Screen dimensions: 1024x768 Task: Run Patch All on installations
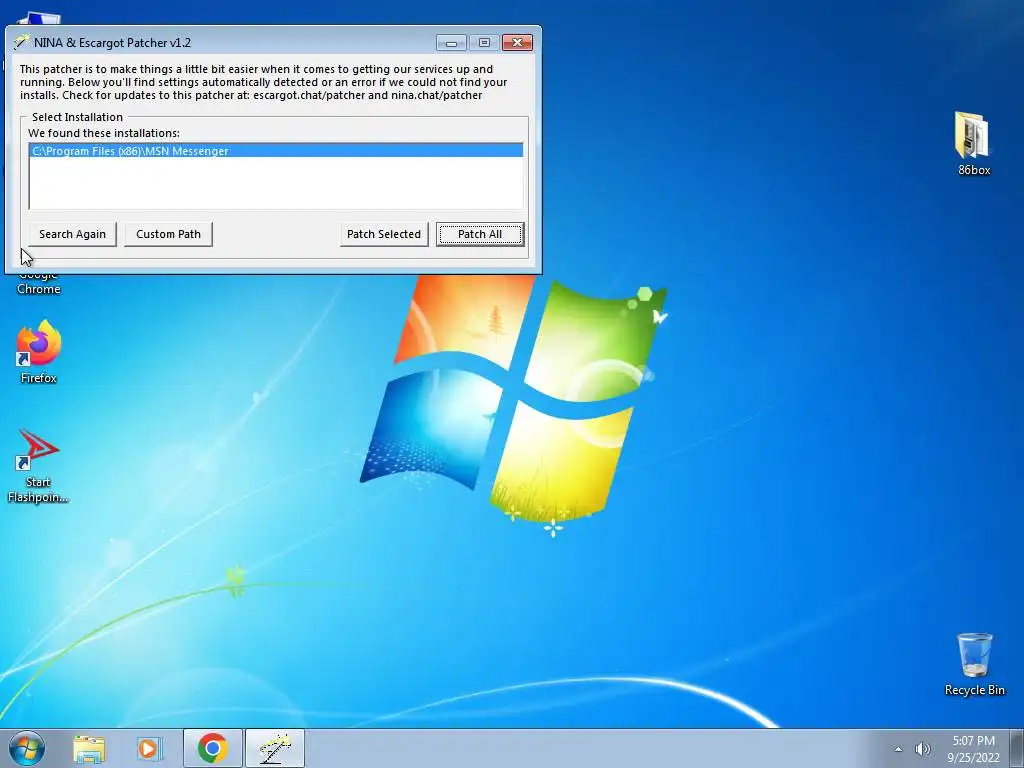tap(480, 234)
